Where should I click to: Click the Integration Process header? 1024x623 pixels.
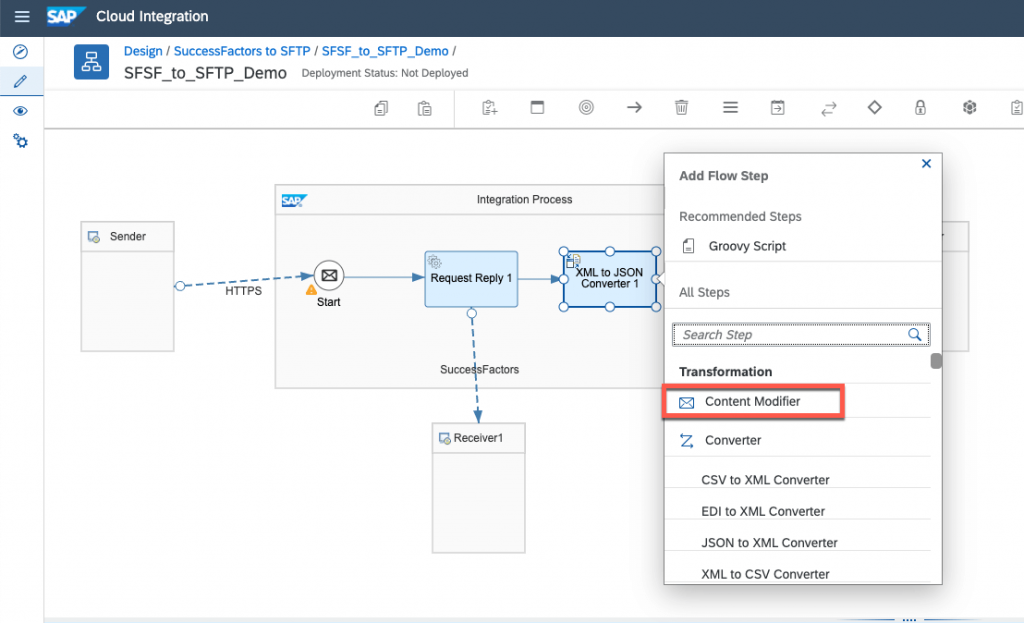click(524, 199)
